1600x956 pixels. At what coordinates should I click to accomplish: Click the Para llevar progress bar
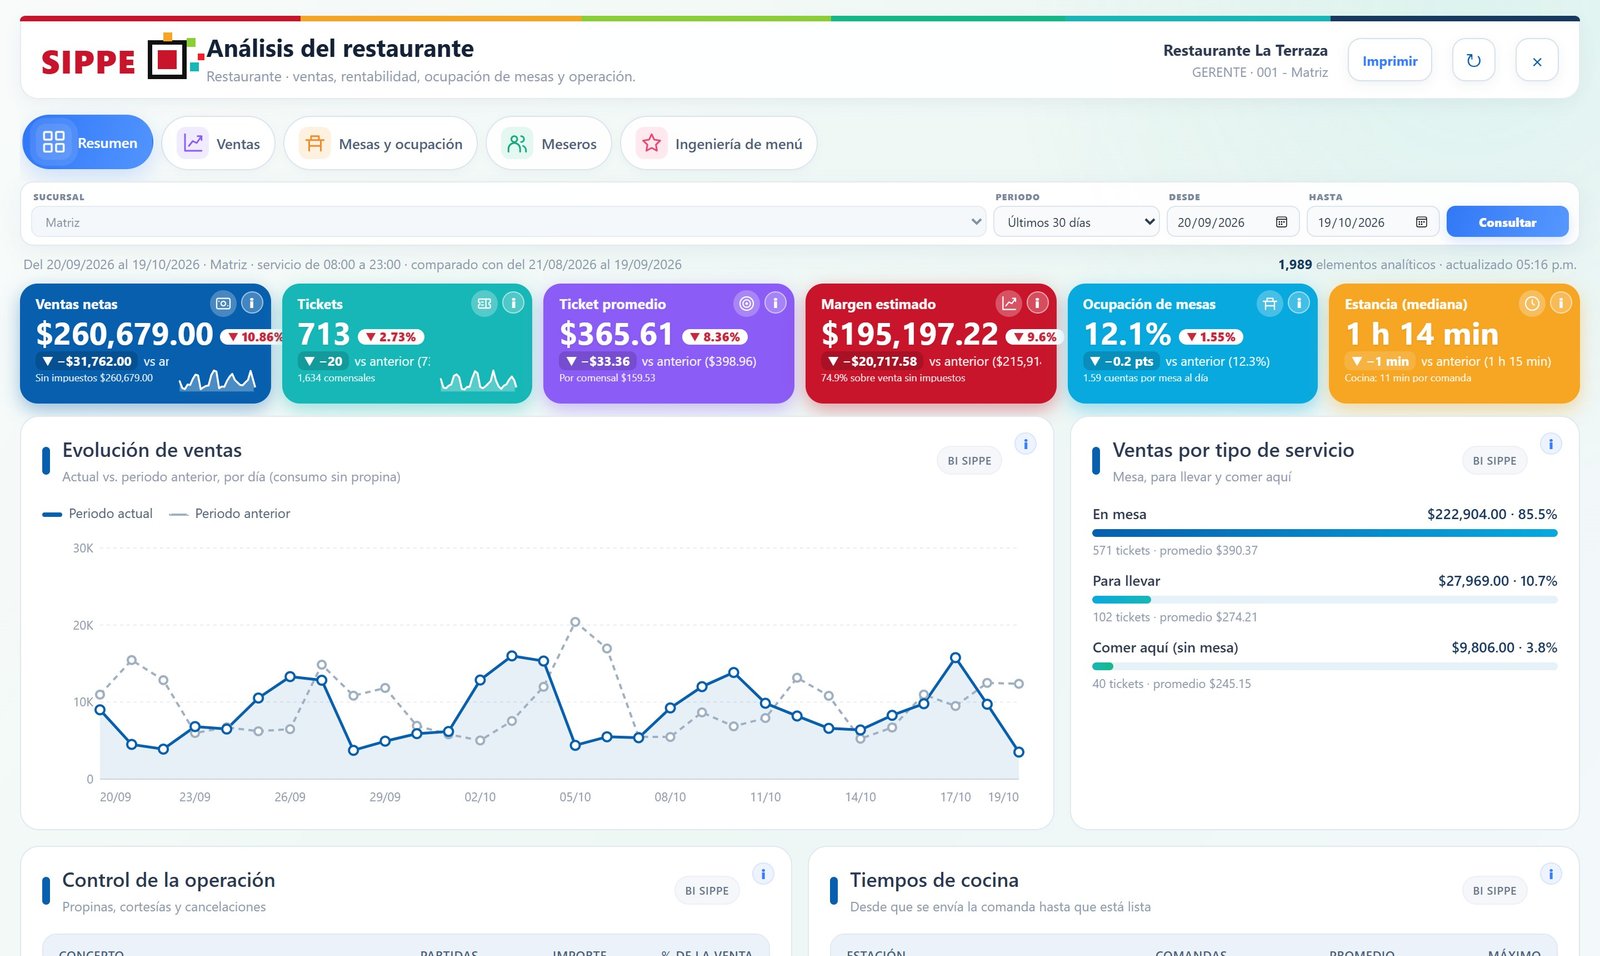pyautogui.click(x=1325, y=600)
